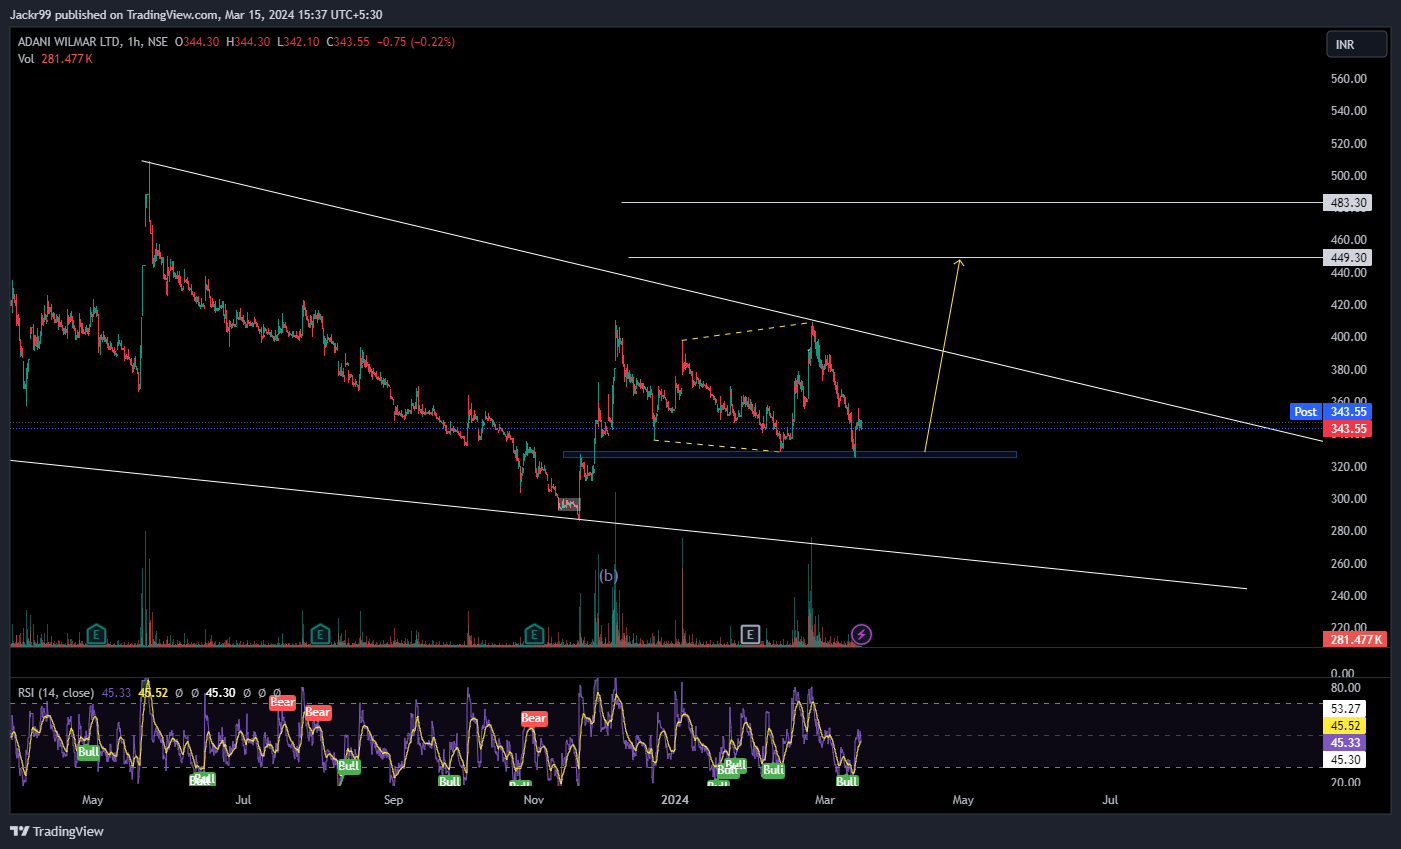Screen dimensions: 1401x849
Task: Click the 2024 label on time axis
Action: (675, 800)
